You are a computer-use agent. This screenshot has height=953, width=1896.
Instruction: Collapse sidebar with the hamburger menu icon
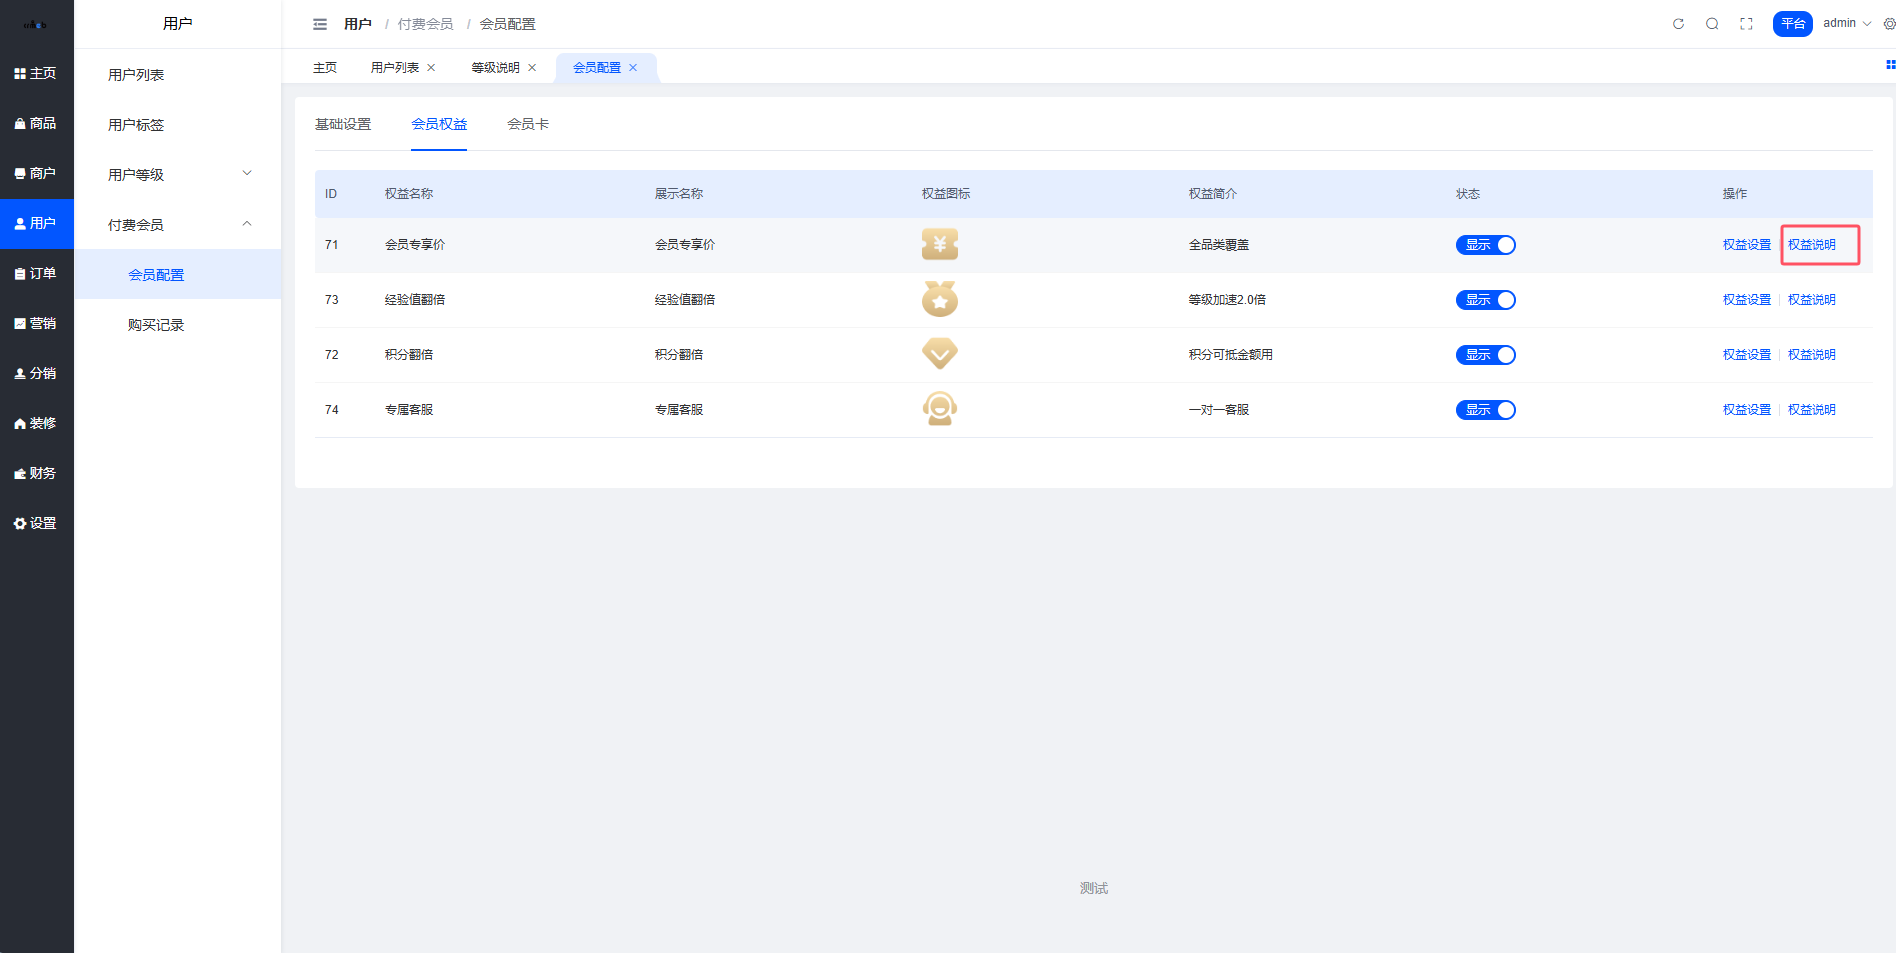[320, 24]
